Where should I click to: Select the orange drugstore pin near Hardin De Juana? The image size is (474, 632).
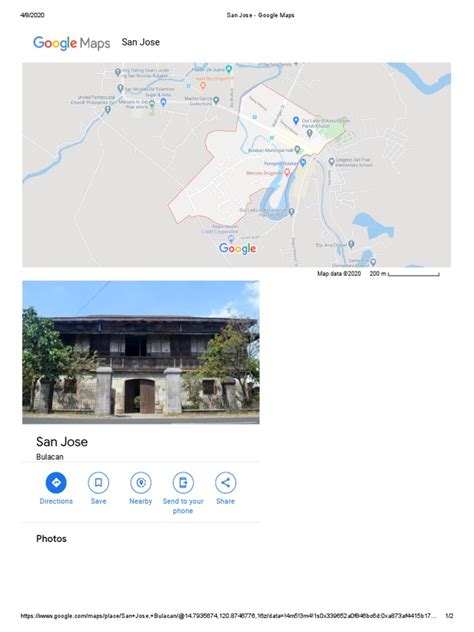[203, 85]
